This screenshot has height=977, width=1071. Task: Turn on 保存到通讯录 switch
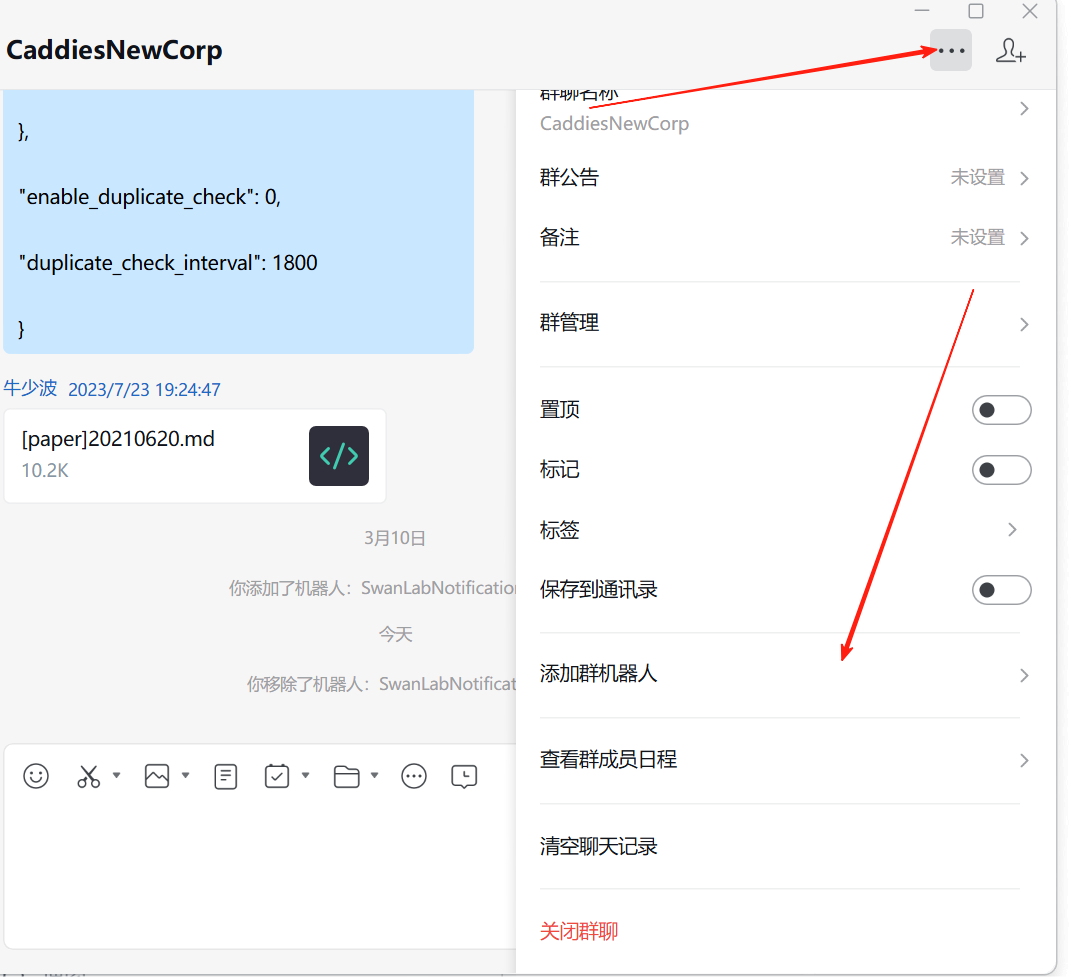1000,590
